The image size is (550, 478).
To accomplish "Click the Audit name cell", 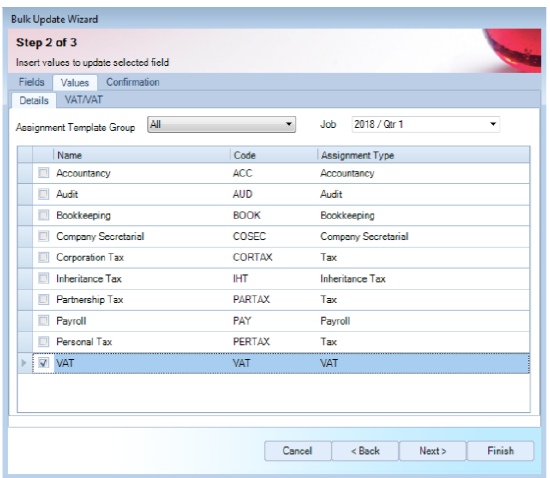I will coord(142,194).
